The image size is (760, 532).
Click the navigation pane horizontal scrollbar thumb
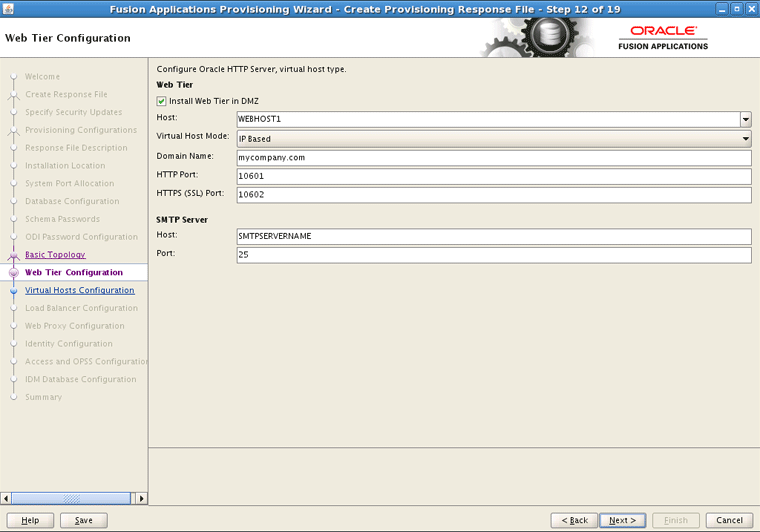71,499
